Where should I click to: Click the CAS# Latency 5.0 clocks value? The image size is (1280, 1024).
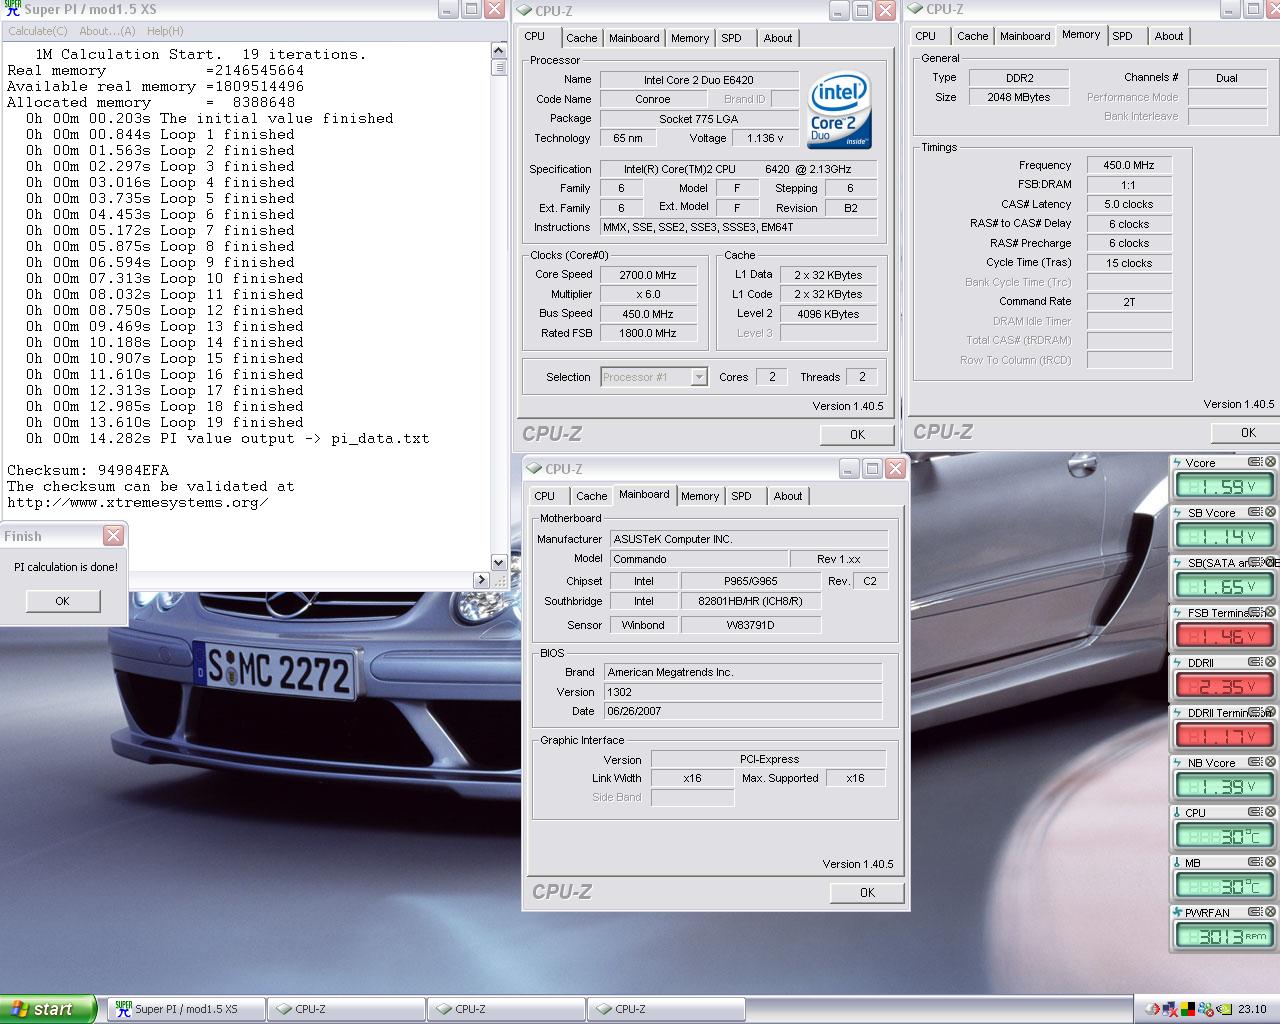point(1129,205)
